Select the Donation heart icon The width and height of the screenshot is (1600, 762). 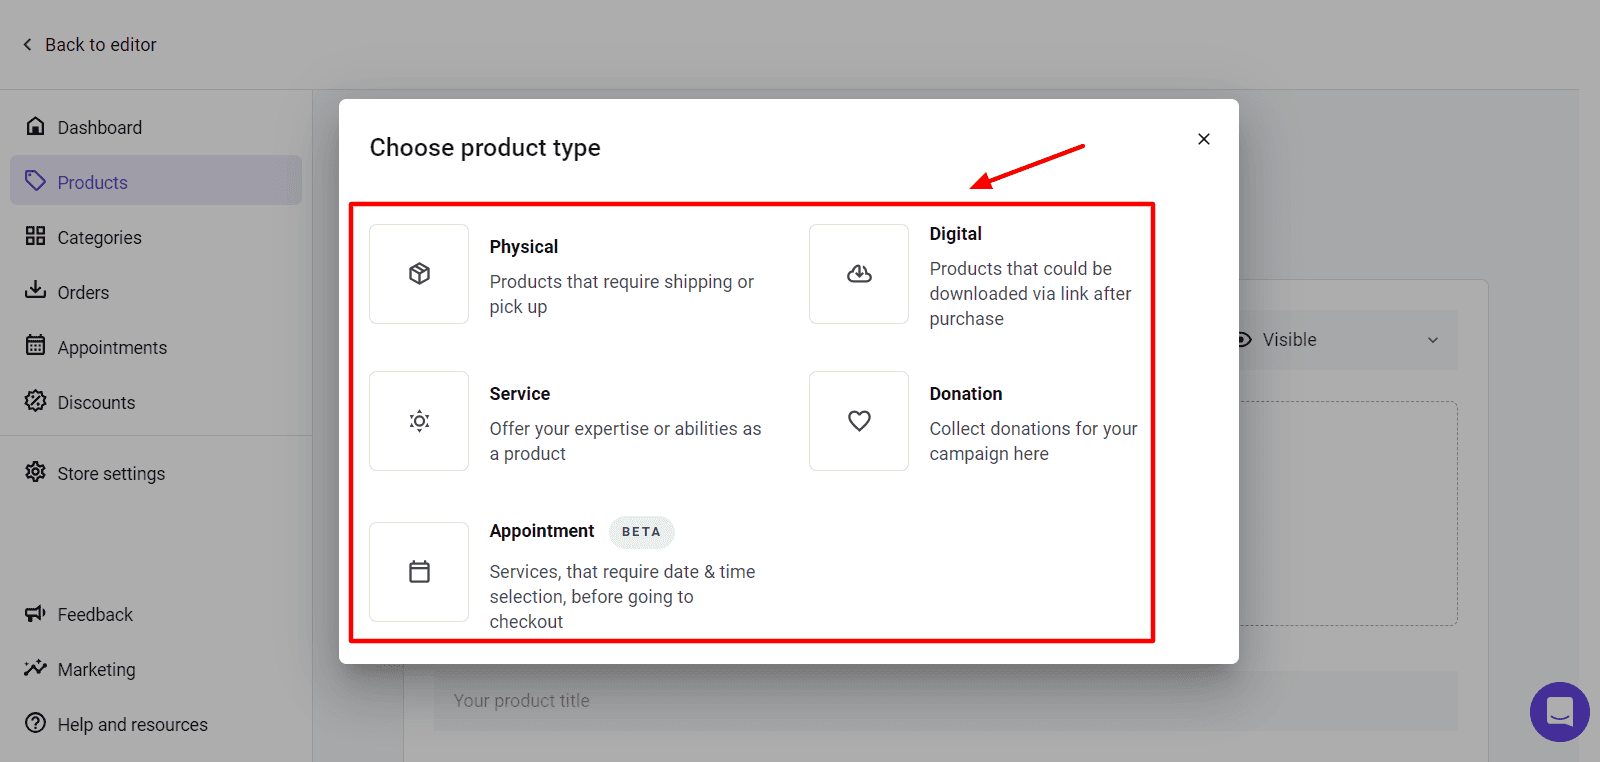point(859,421)
